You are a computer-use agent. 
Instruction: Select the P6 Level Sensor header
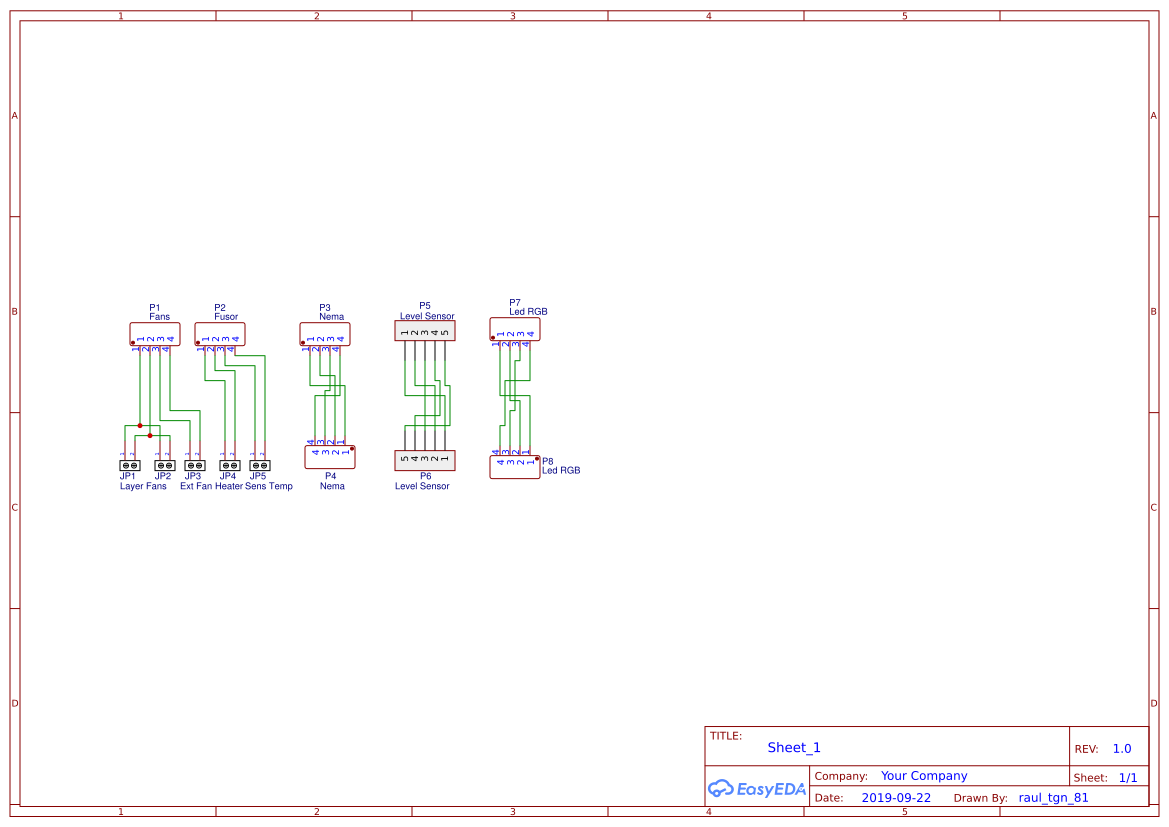click(x=425, y=460)
